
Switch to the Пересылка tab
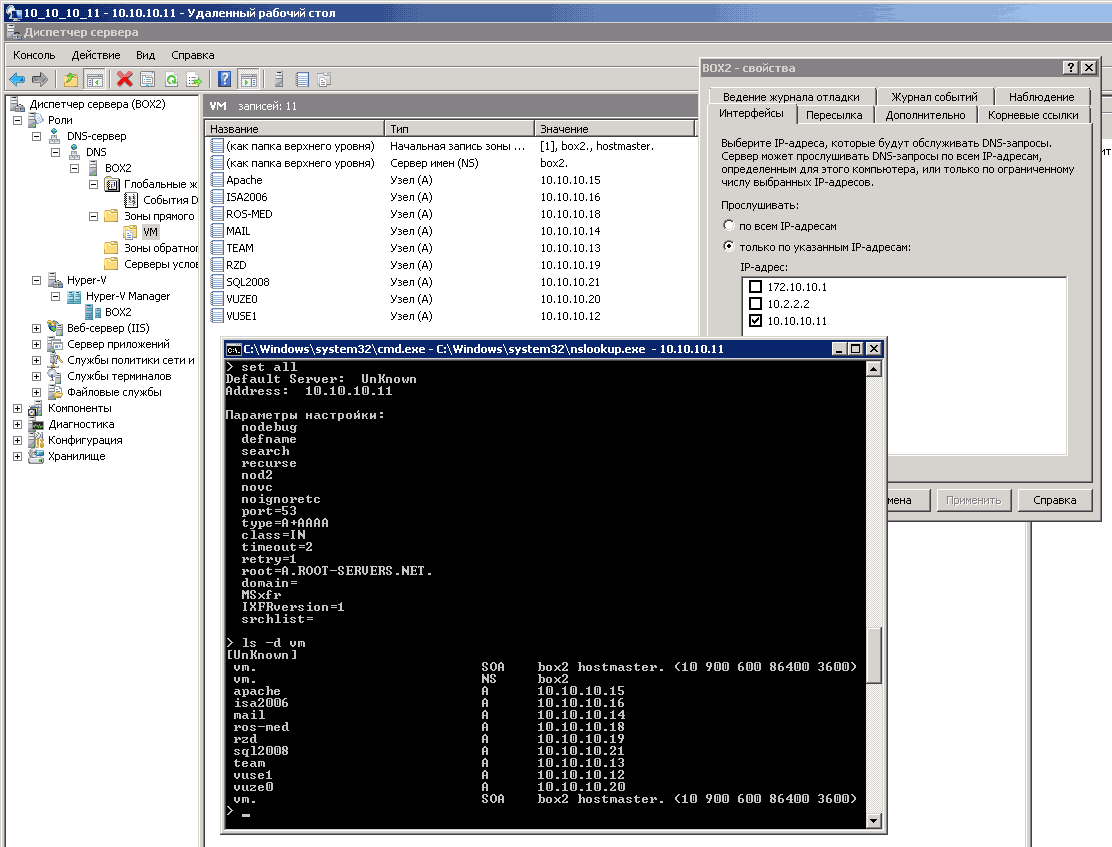tap(834, 115)
